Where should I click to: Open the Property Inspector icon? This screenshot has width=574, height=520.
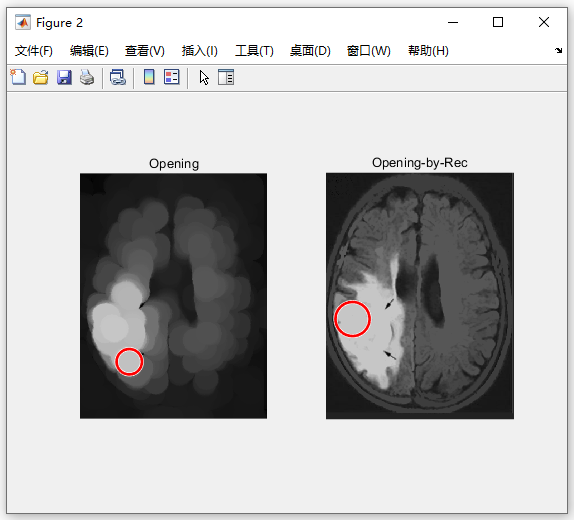tap(226, 77)
